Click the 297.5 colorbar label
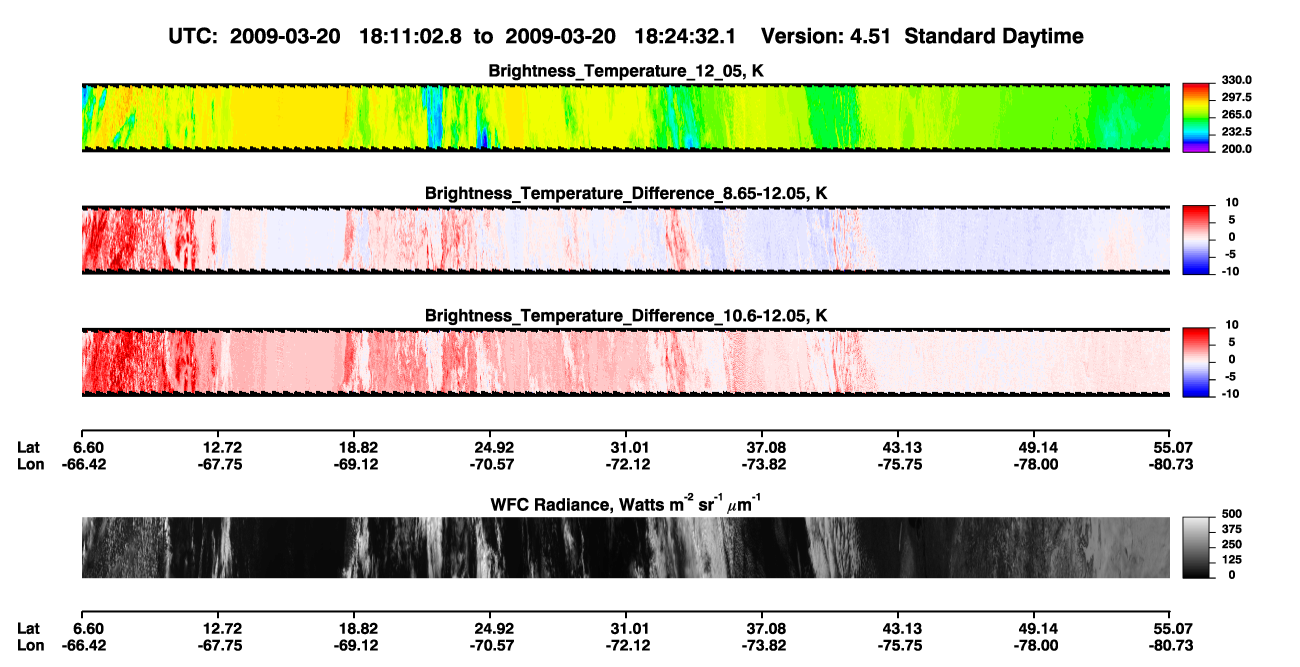 pyautogui.click(x=1236, y=97)
